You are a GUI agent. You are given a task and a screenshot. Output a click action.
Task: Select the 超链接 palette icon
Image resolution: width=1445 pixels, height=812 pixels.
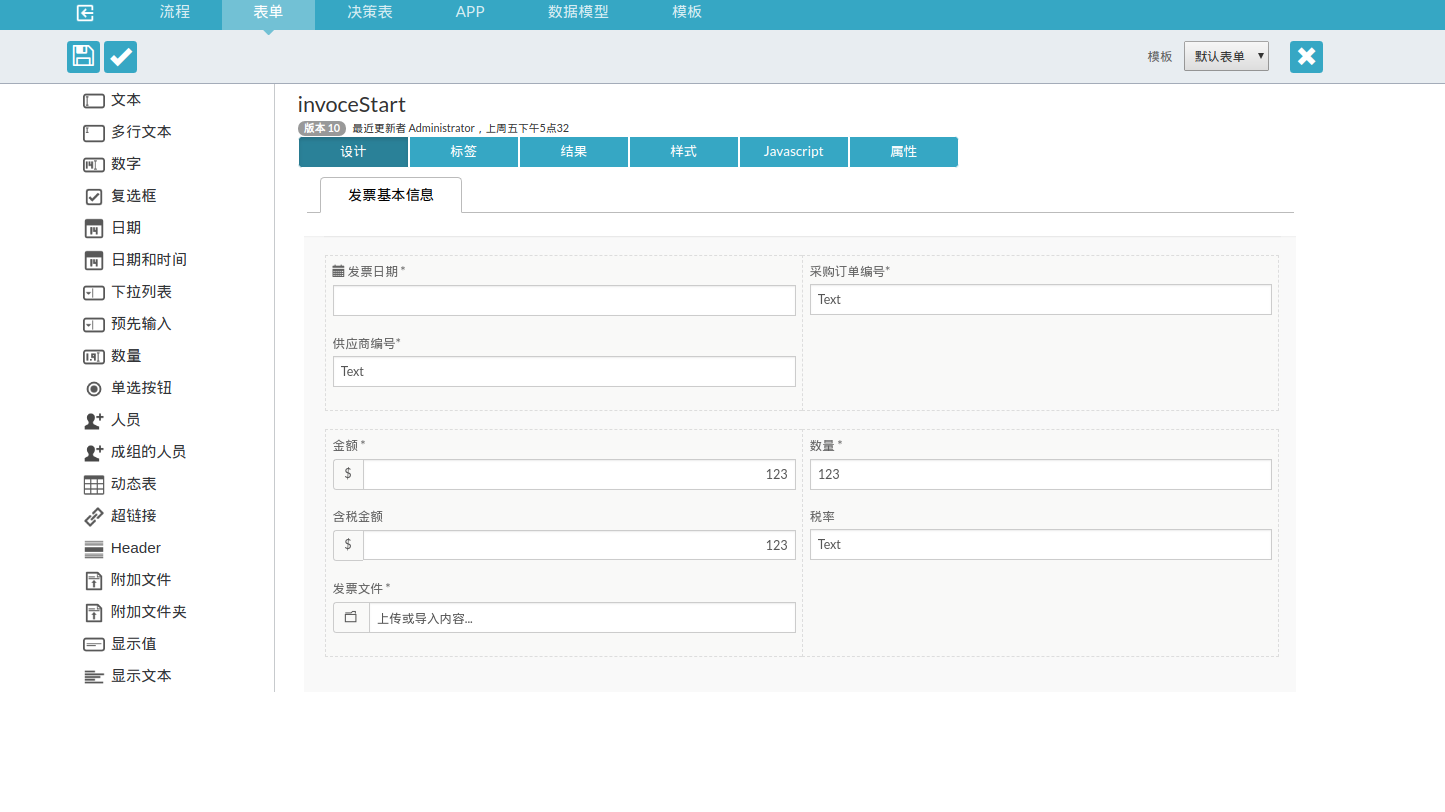(x=94, y=517)
